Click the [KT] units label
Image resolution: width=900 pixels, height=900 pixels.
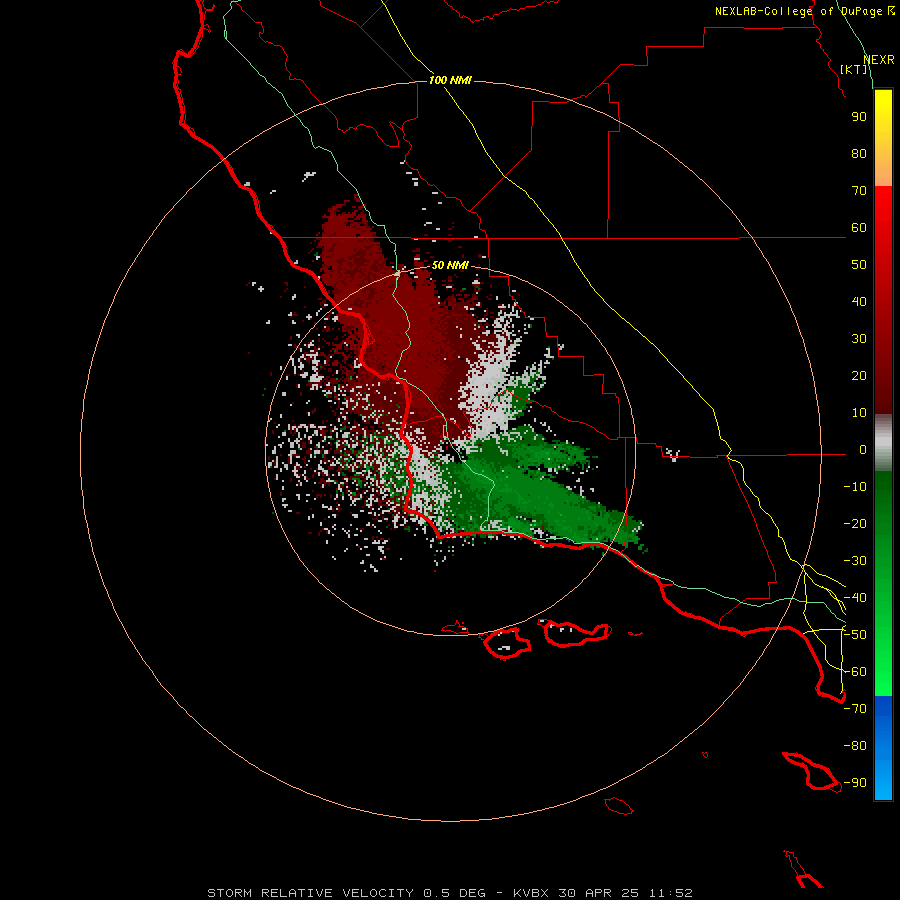click(854, 69)
